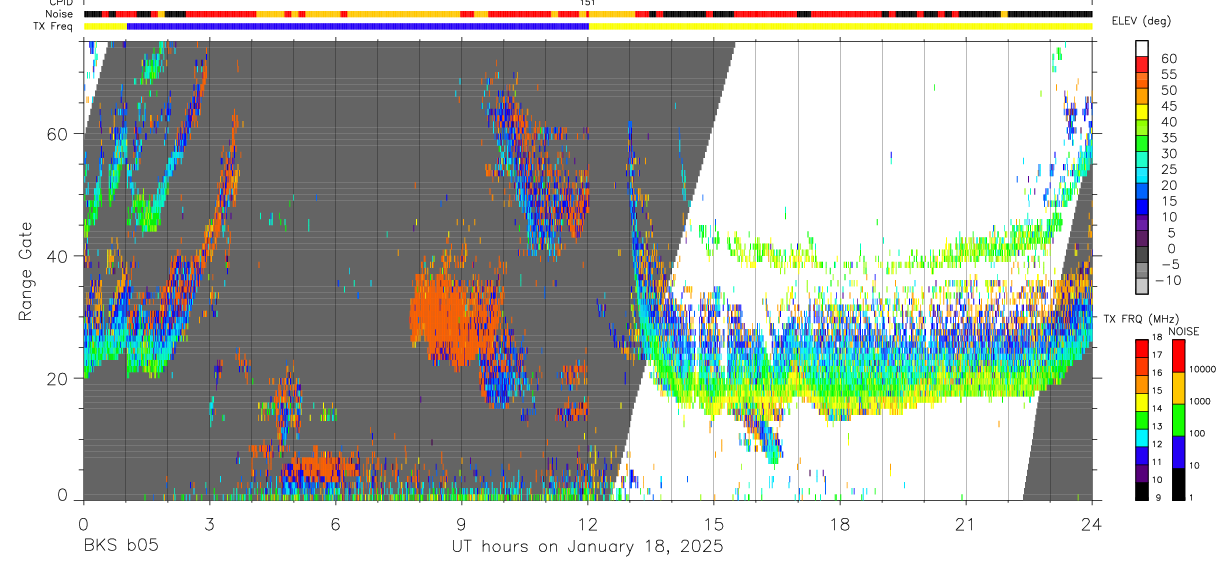Click the UT hours on January 18, 2025 title
The image size is (1228, 567).
coord(586,548)
